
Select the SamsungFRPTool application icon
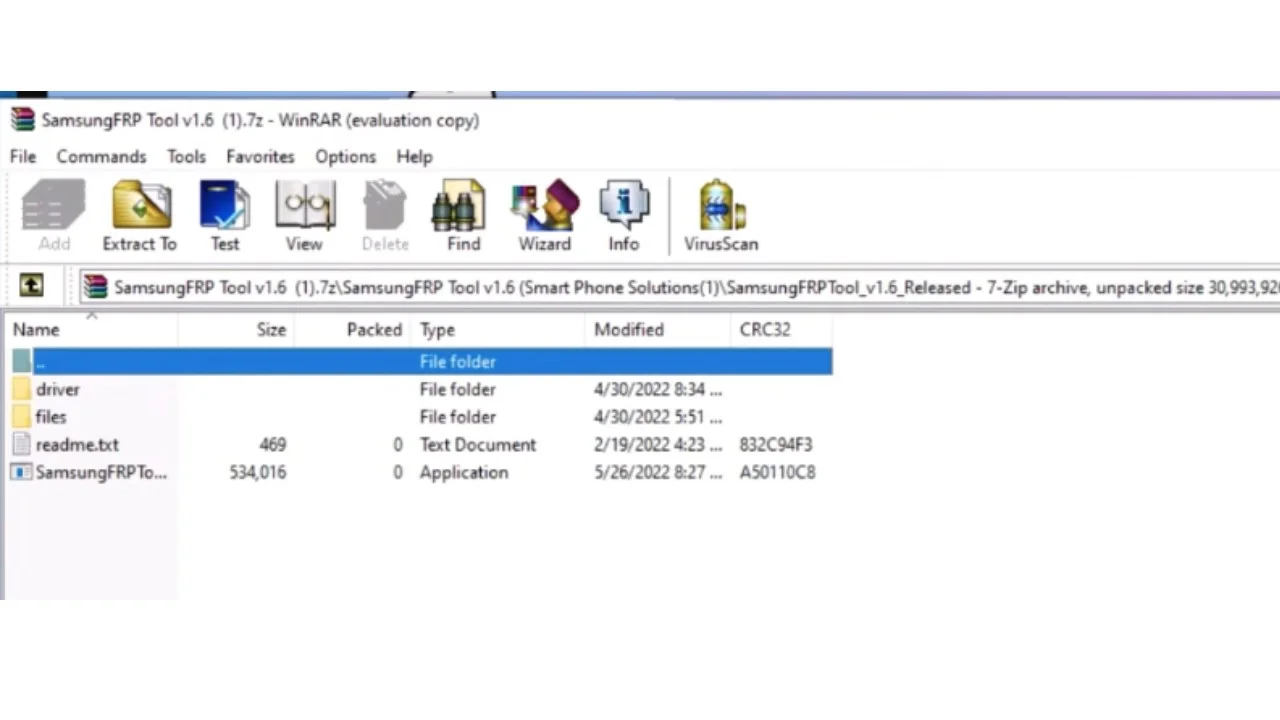pyautogui.click(x=22, y=472)
